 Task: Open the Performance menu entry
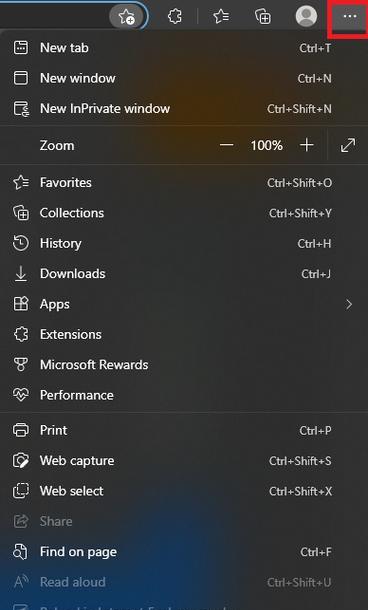184,395
